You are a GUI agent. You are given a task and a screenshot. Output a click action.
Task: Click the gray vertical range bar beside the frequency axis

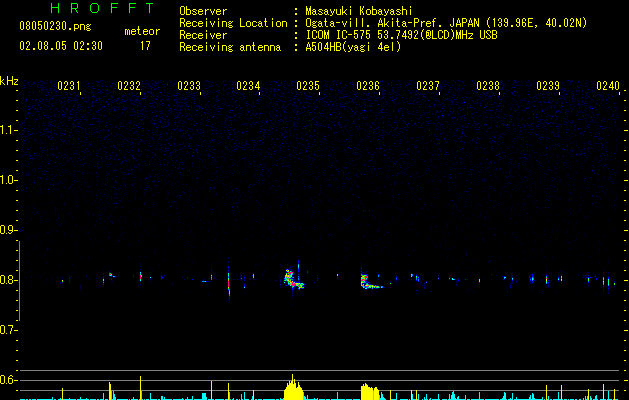[x=19, y=281]
